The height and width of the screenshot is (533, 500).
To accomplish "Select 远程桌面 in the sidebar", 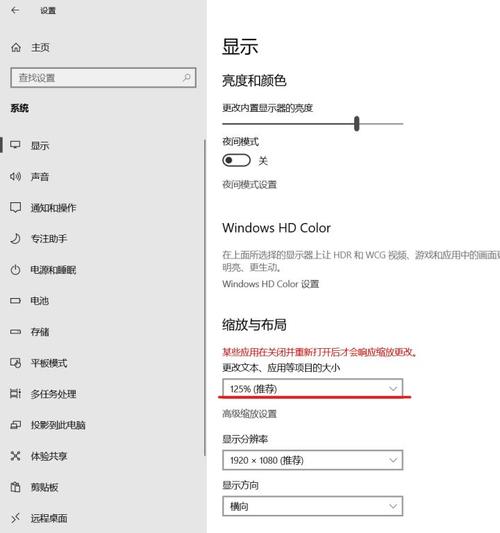I will pos(49,518).
